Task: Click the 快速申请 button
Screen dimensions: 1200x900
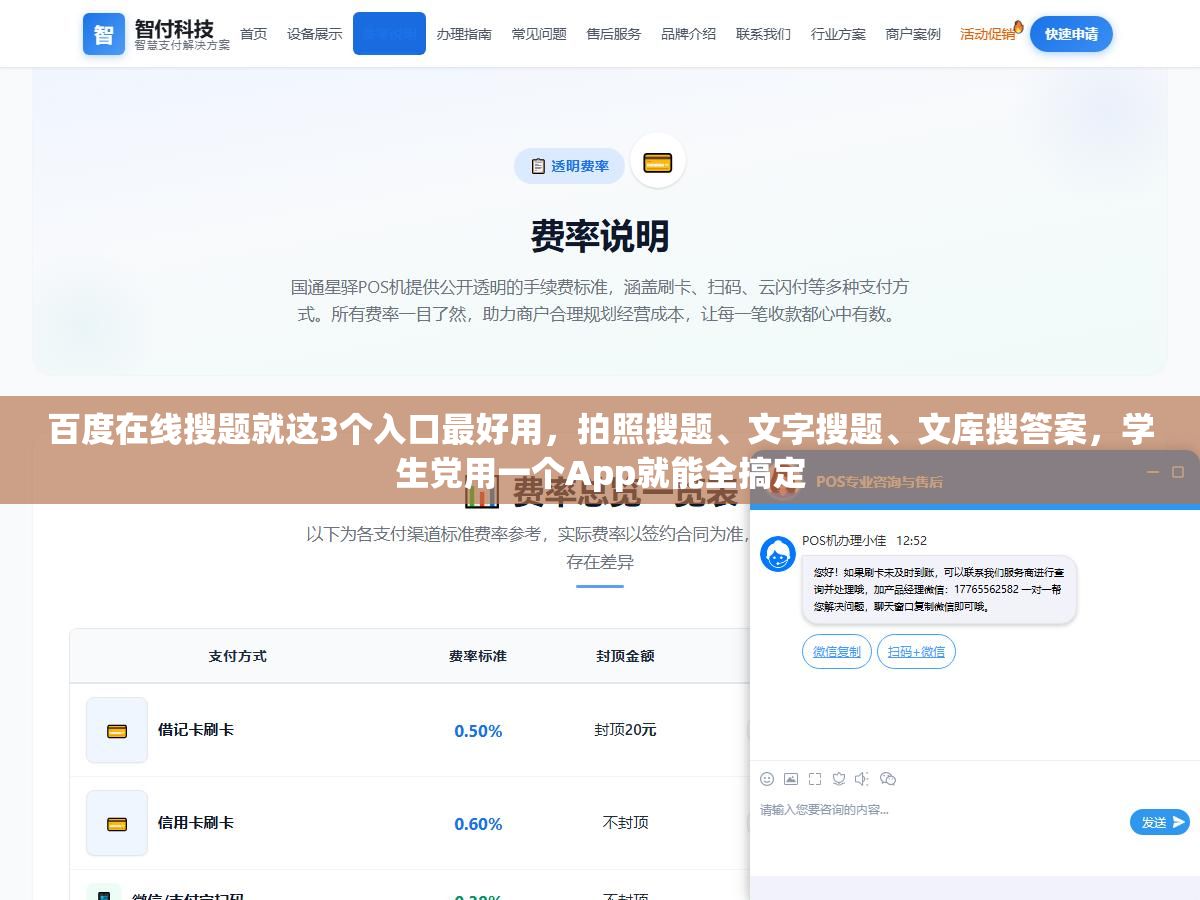Action: pos(1071,34)
